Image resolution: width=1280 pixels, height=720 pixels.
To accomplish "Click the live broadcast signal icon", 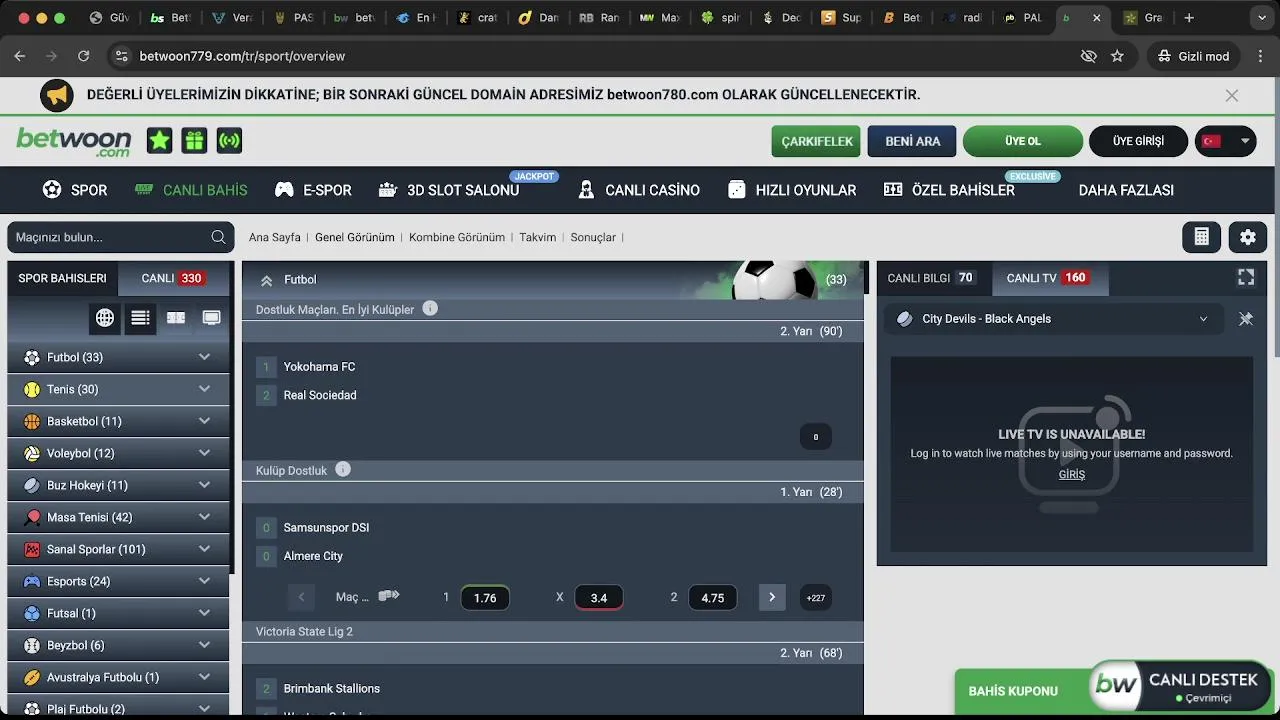I will 229,141.
